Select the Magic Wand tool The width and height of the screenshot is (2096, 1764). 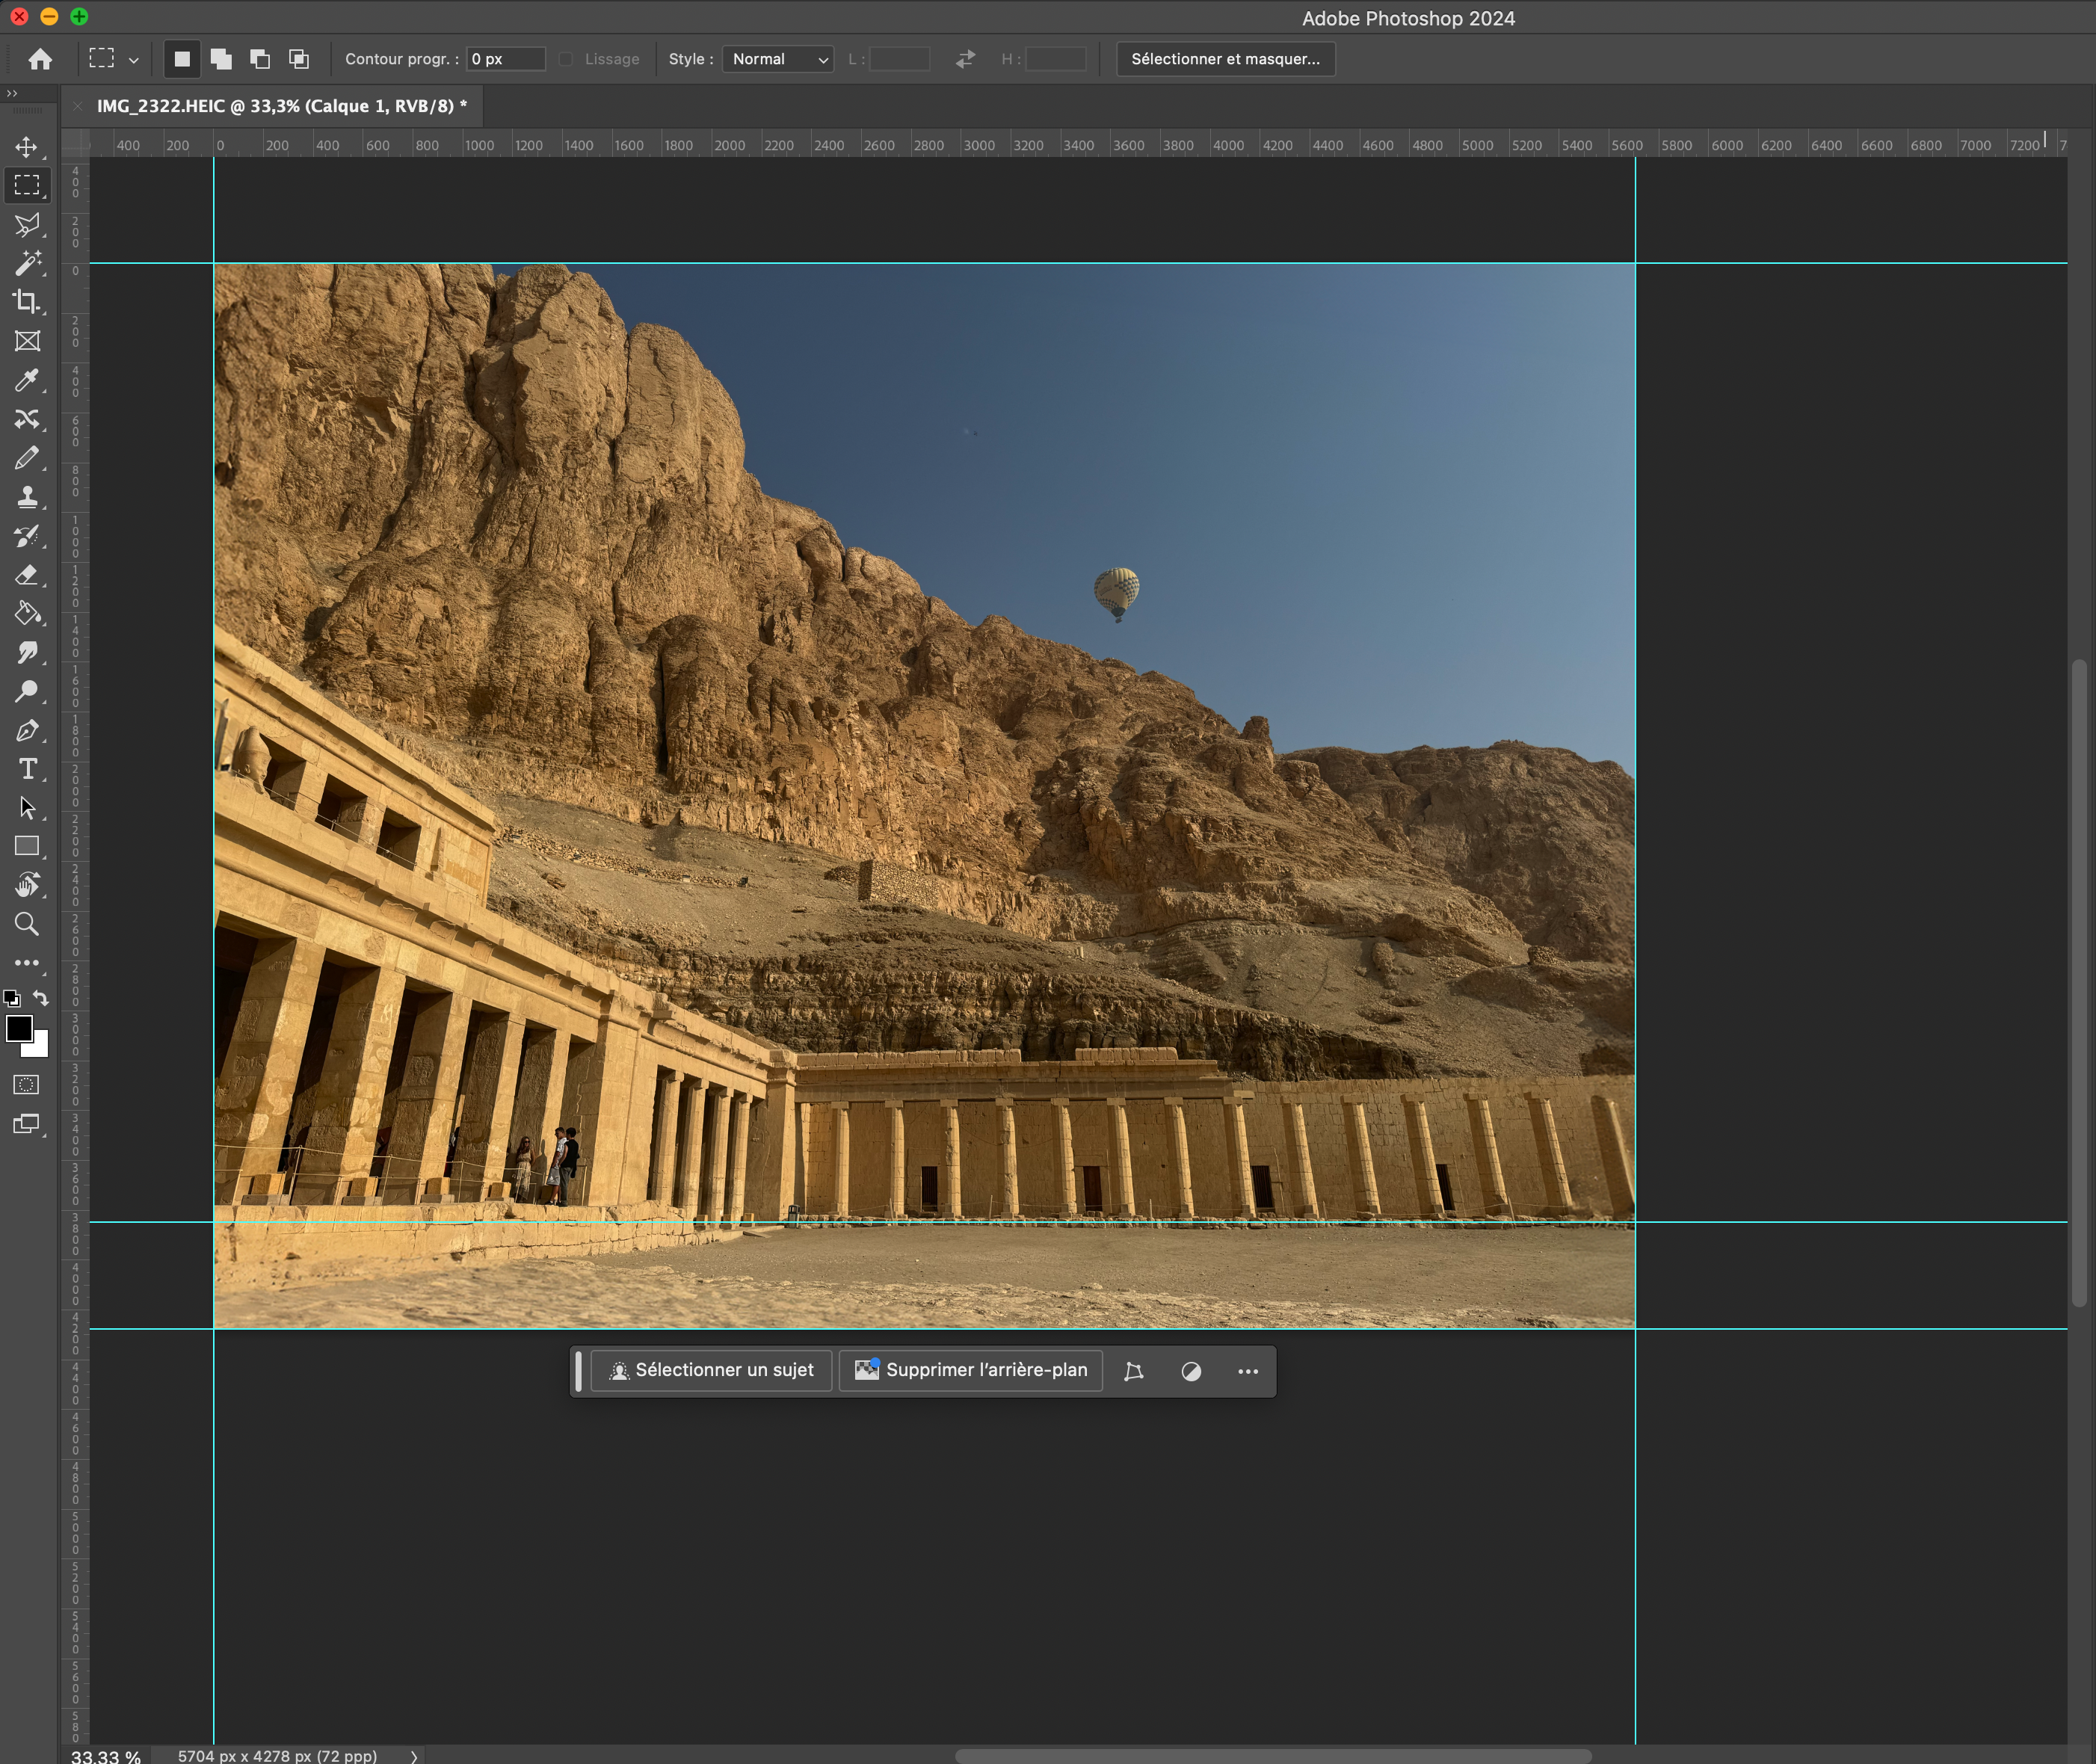click(27, 263)
